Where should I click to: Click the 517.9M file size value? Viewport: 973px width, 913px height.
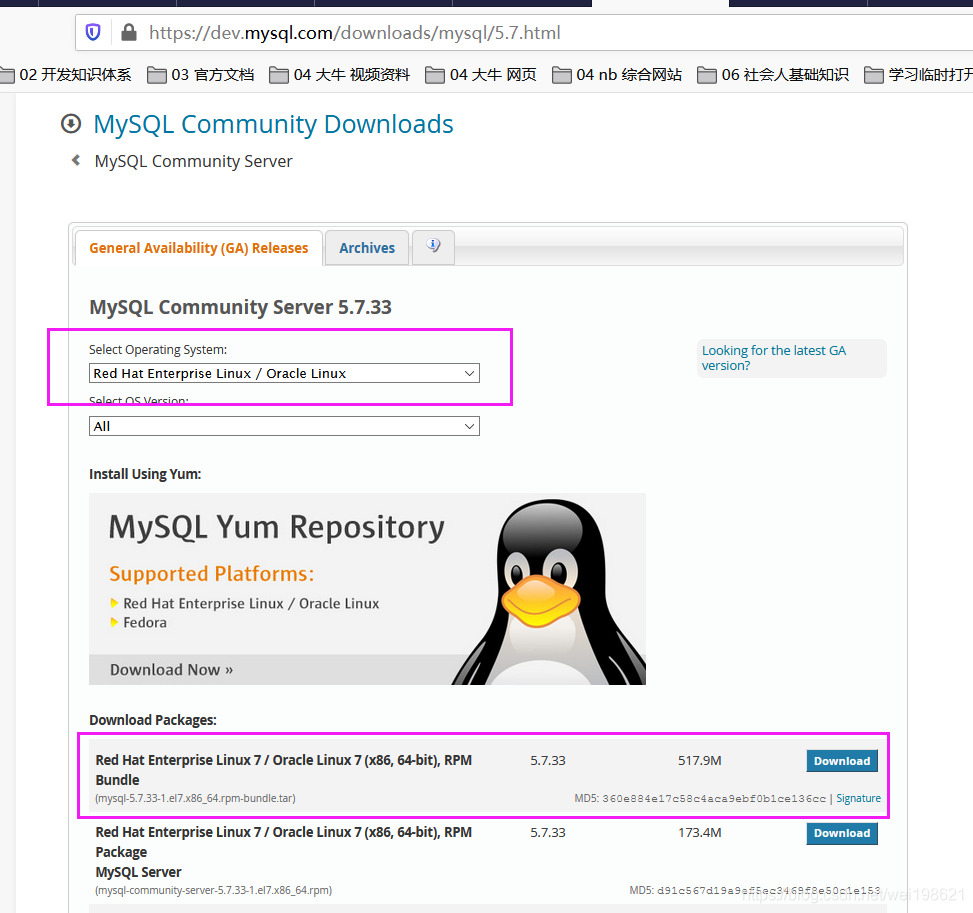click(699, 760)
